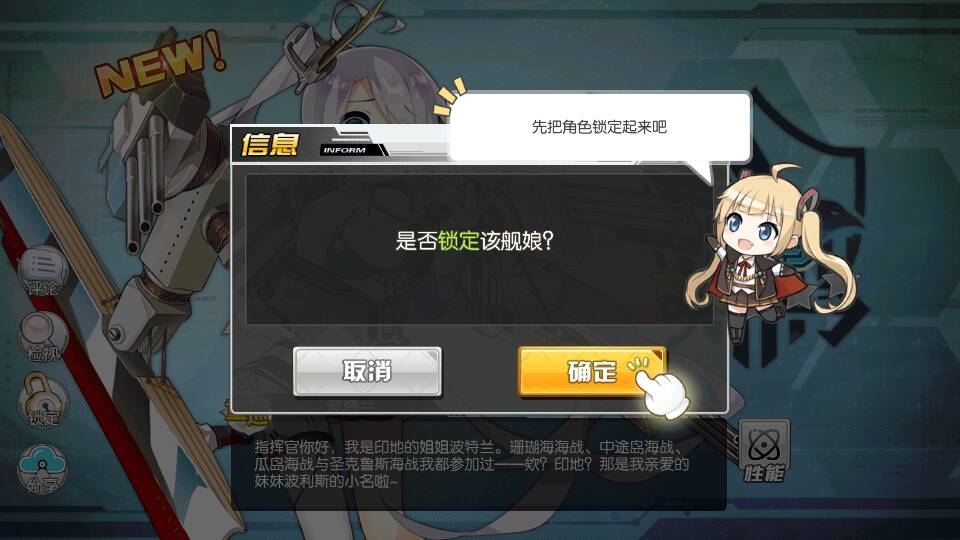
Task: Click the 是否锁定该舰娘? message text
Action: (474, 241)
